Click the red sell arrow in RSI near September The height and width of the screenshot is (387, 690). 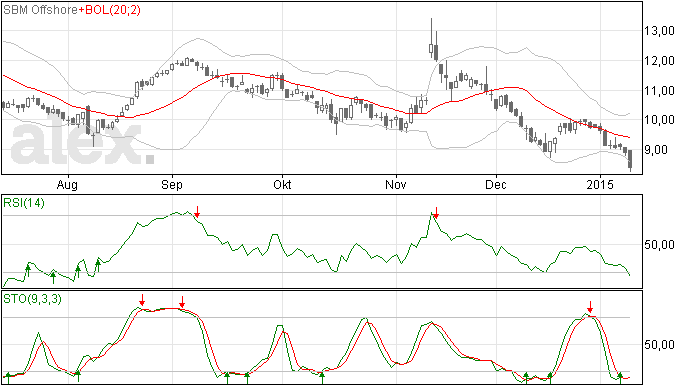[x=197, y=212]
